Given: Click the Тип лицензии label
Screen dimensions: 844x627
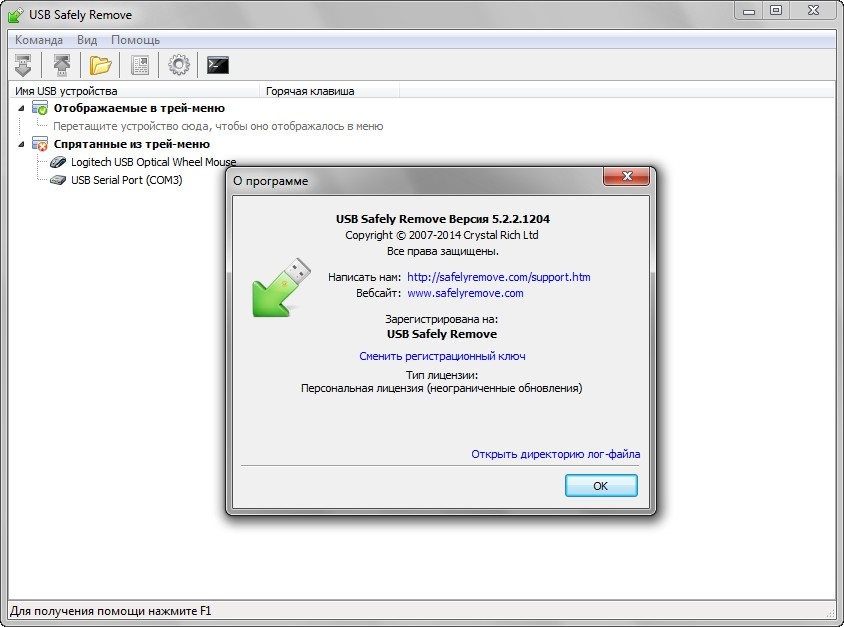Looking at the screenshot, I should click(x=442, y=375).
